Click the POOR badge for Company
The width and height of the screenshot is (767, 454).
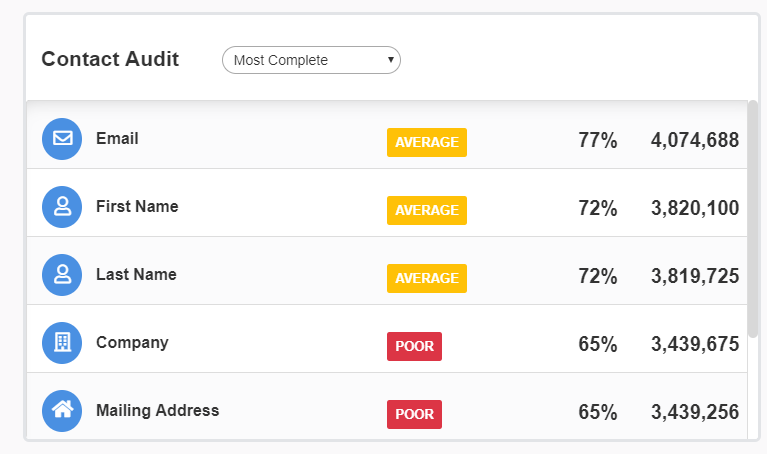tap(414, 346)
